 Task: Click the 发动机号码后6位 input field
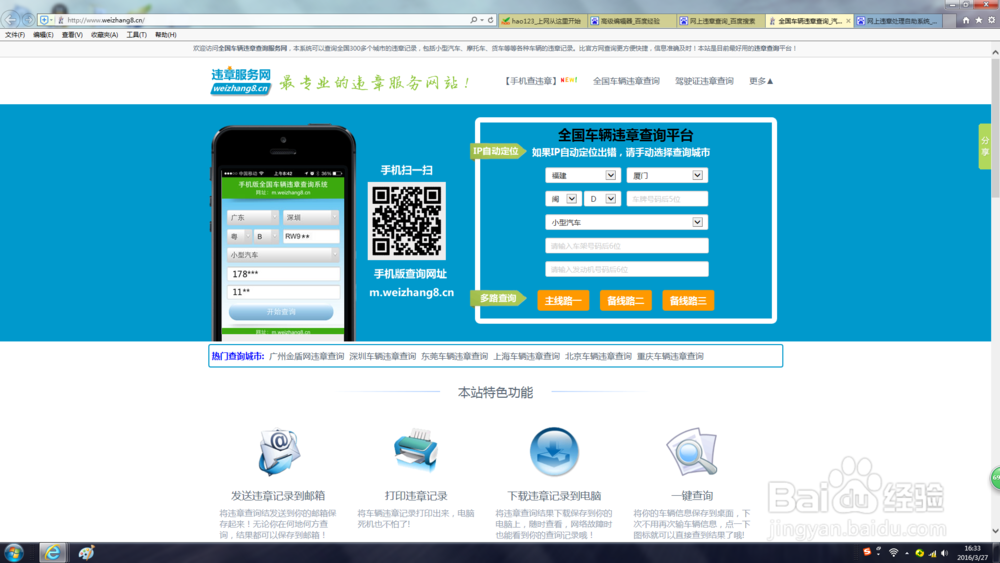coord(626,269)
